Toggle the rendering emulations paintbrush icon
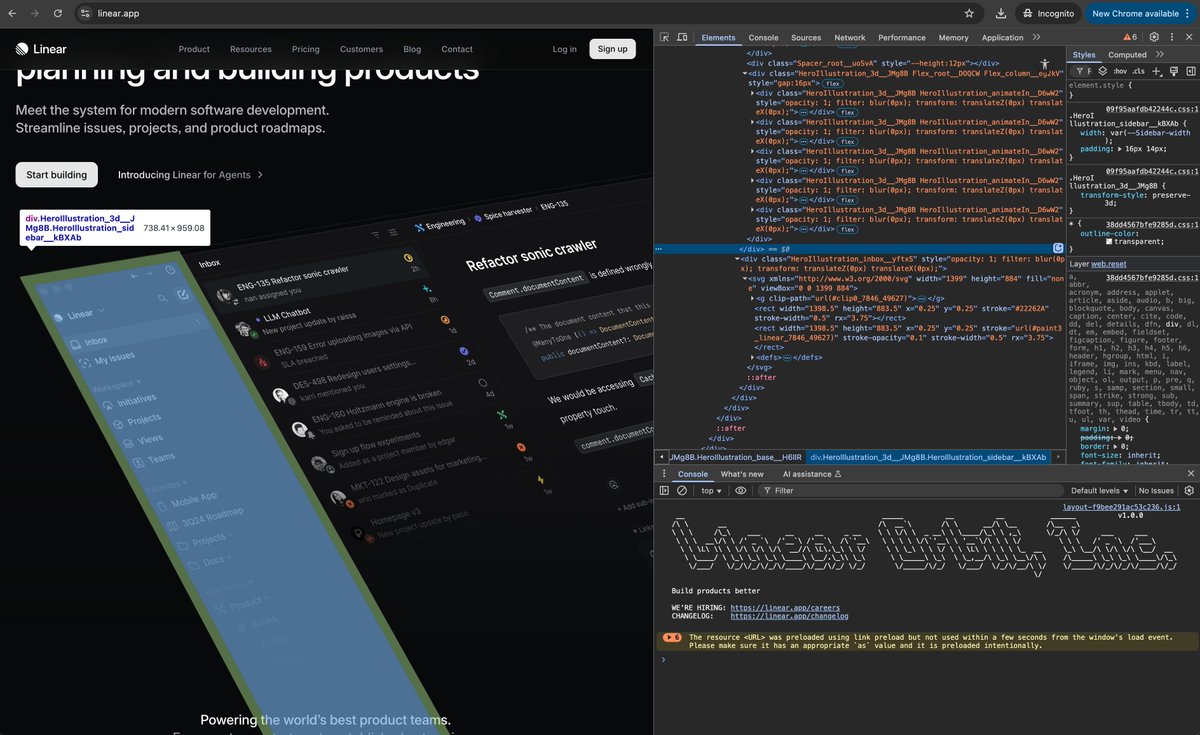The width and height of the screenshot is (1200, 735). (1173, 71)
